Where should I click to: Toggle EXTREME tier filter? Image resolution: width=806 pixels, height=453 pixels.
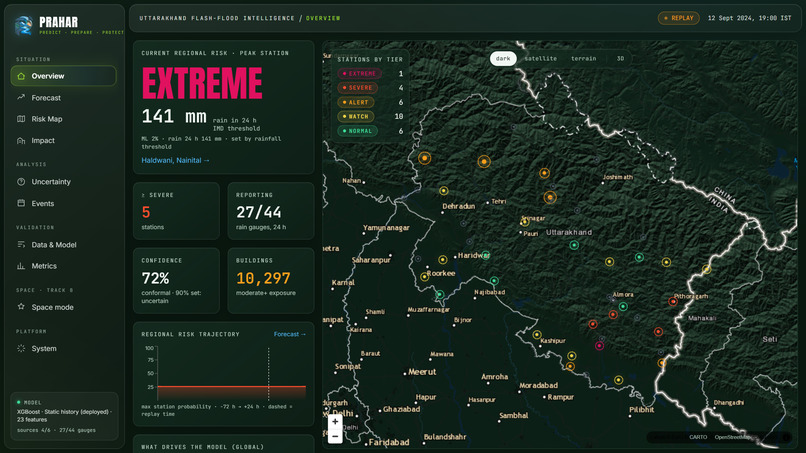[x=359, y=74]
